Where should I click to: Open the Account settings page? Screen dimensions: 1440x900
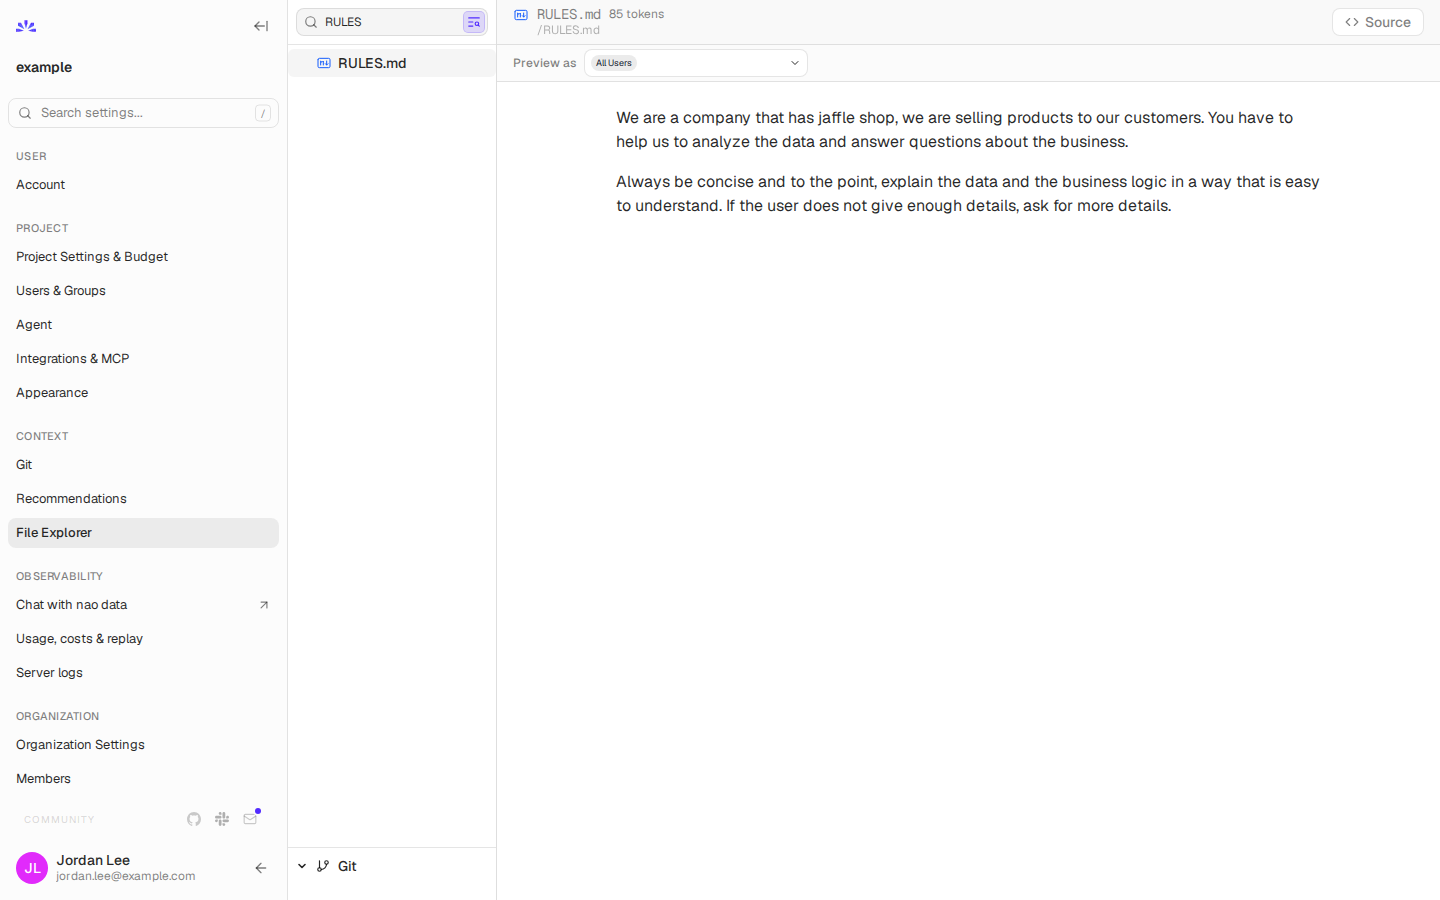[x=143, y=185]
